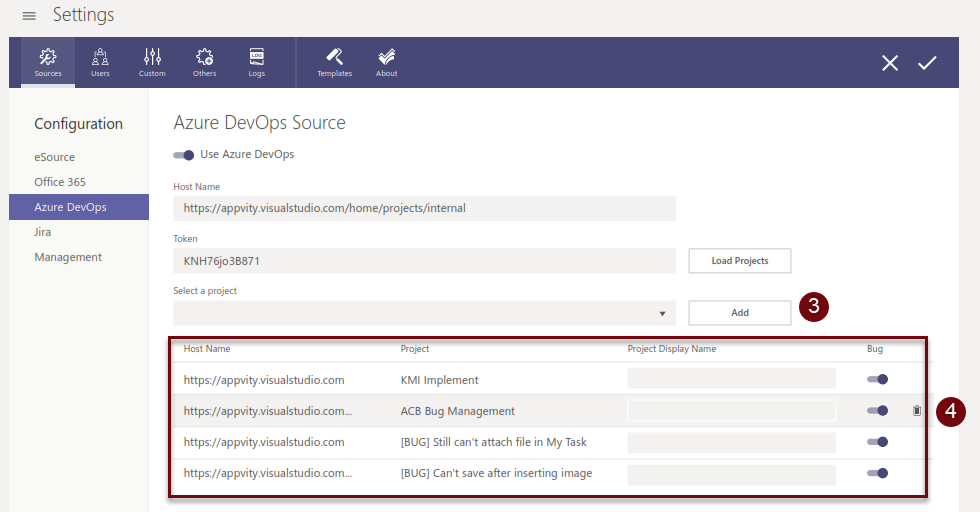980x512 pixels.
Task: Click the Load Projects button
Action: [x=740, y=261]
